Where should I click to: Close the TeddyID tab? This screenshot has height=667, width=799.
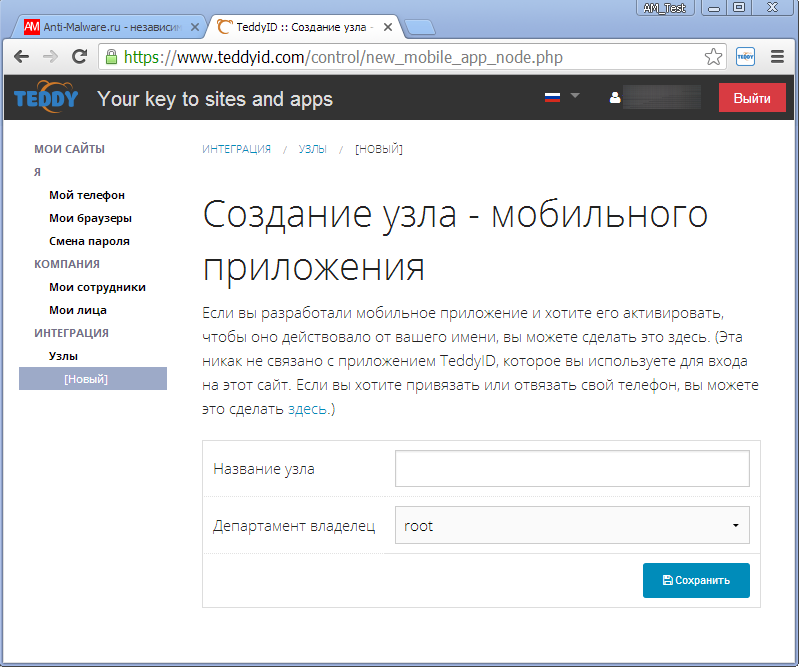pos(388,27)
